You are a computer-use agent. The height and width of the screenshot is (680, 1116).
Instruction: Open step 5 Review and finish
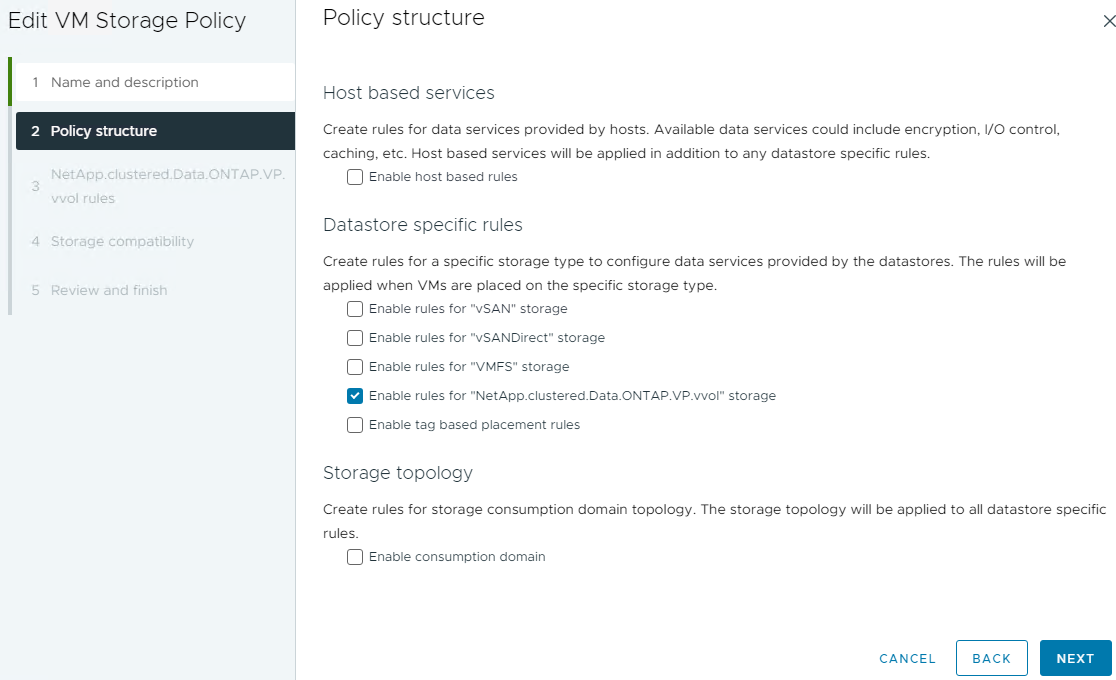[109, 290]
